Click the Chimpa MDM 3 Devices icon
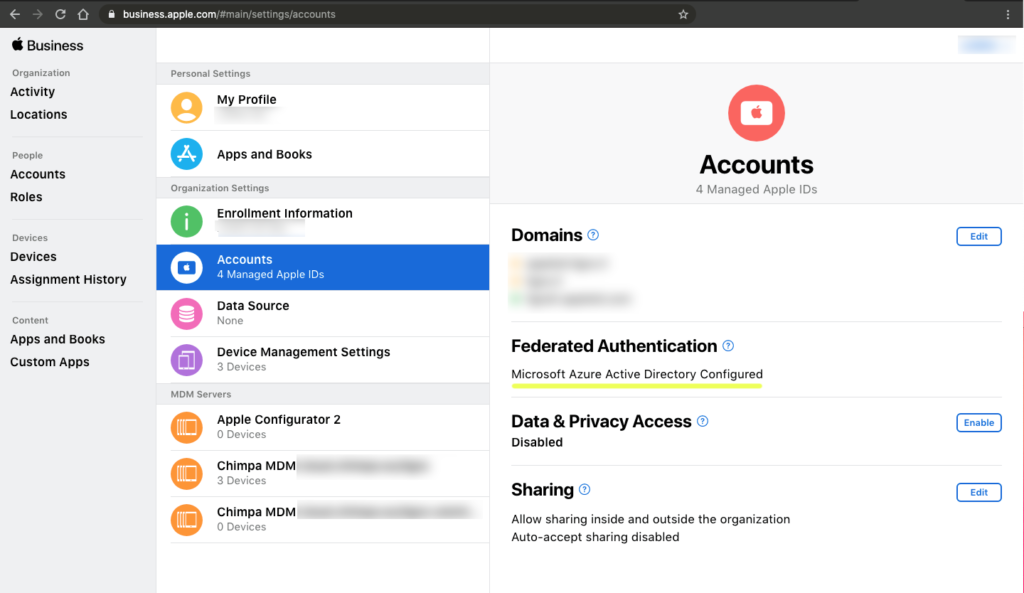The image size is (1024, 593). 187,474
